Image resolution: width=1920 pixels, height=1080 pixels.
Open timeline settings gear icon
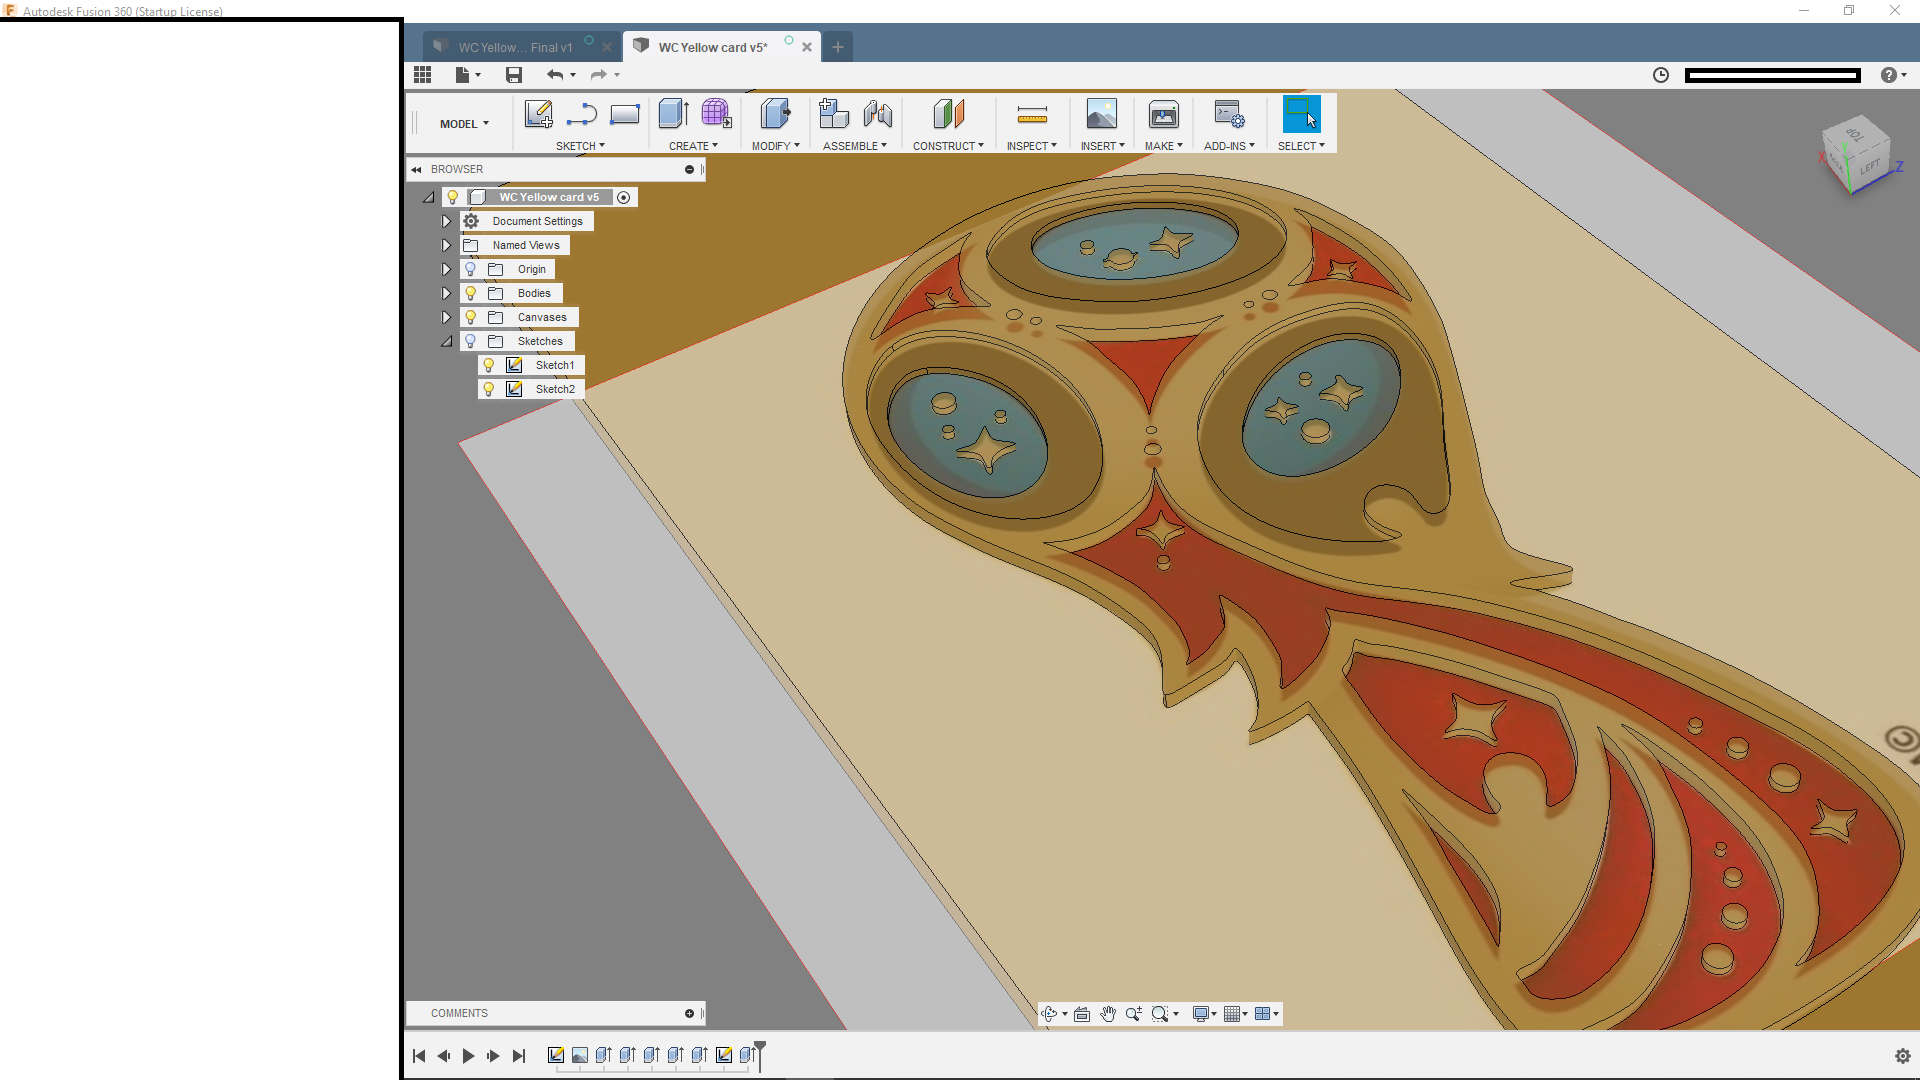point(1903,1056)
